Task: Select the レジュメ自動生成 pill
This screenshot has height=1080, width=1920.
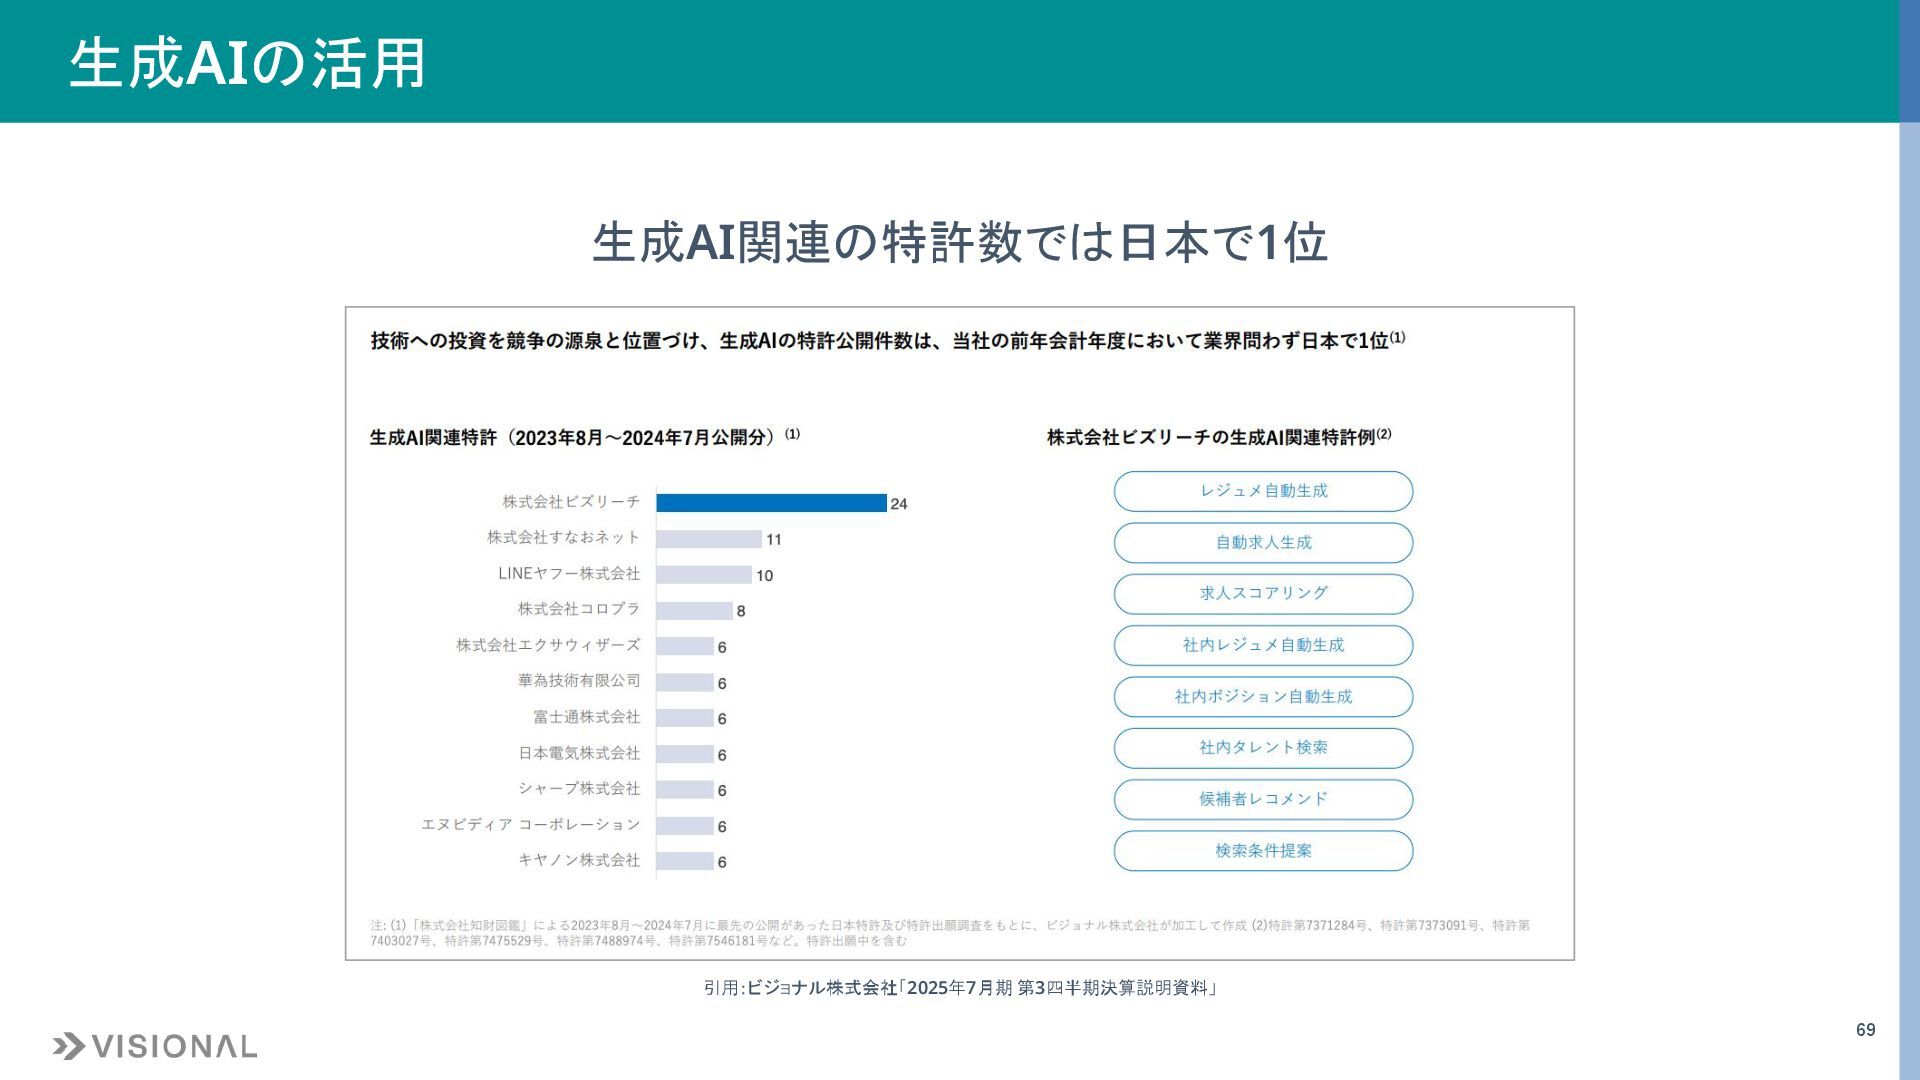Action: click(1263, 491)
